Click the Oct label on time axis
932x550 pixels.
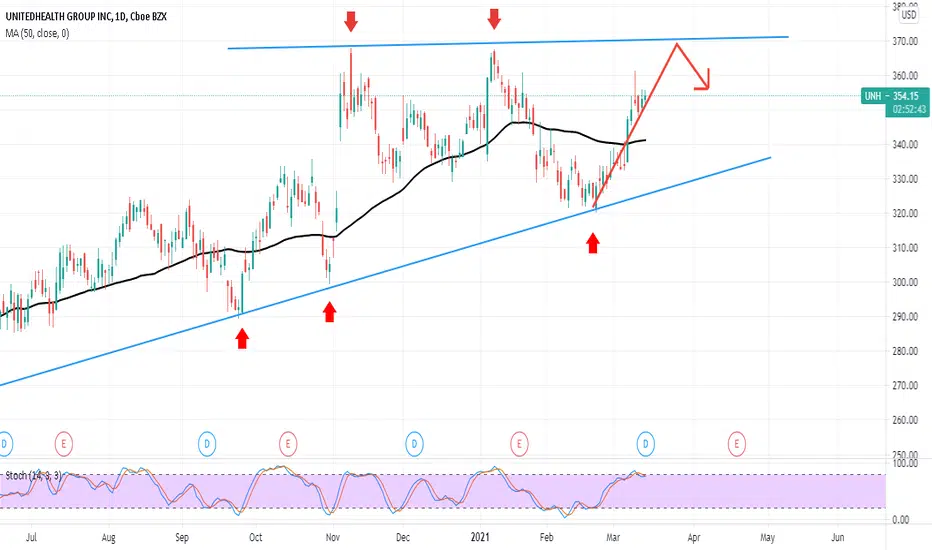coord(256,538)
